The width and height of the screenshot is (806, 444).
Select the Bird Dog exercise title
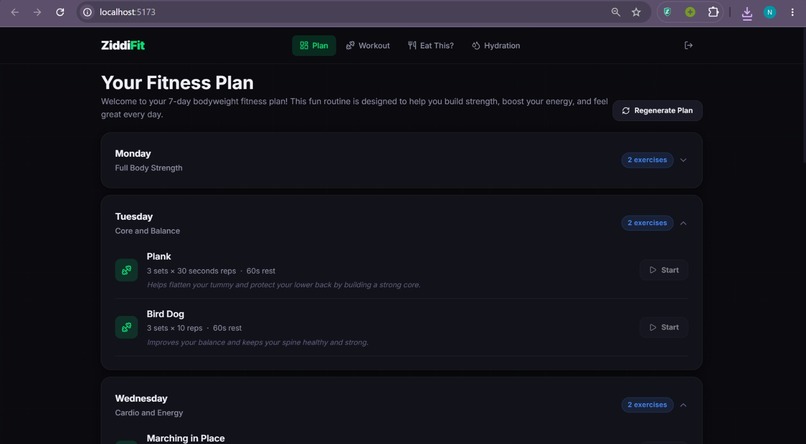(166, 314)
